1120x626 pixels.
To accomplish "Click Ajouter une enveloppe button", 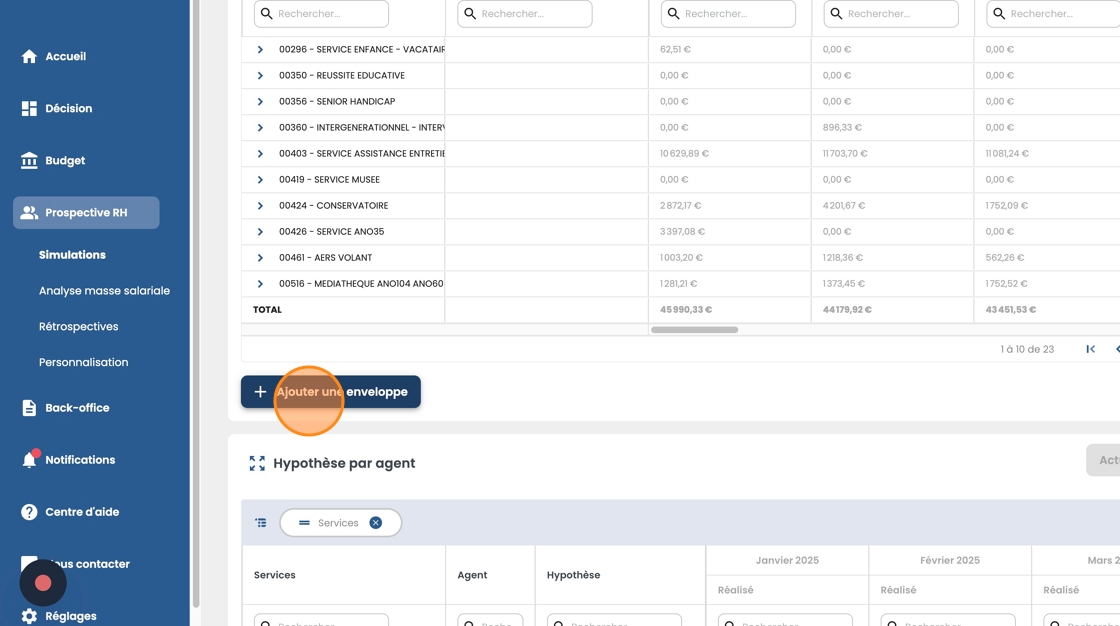I will coord(331,392).
